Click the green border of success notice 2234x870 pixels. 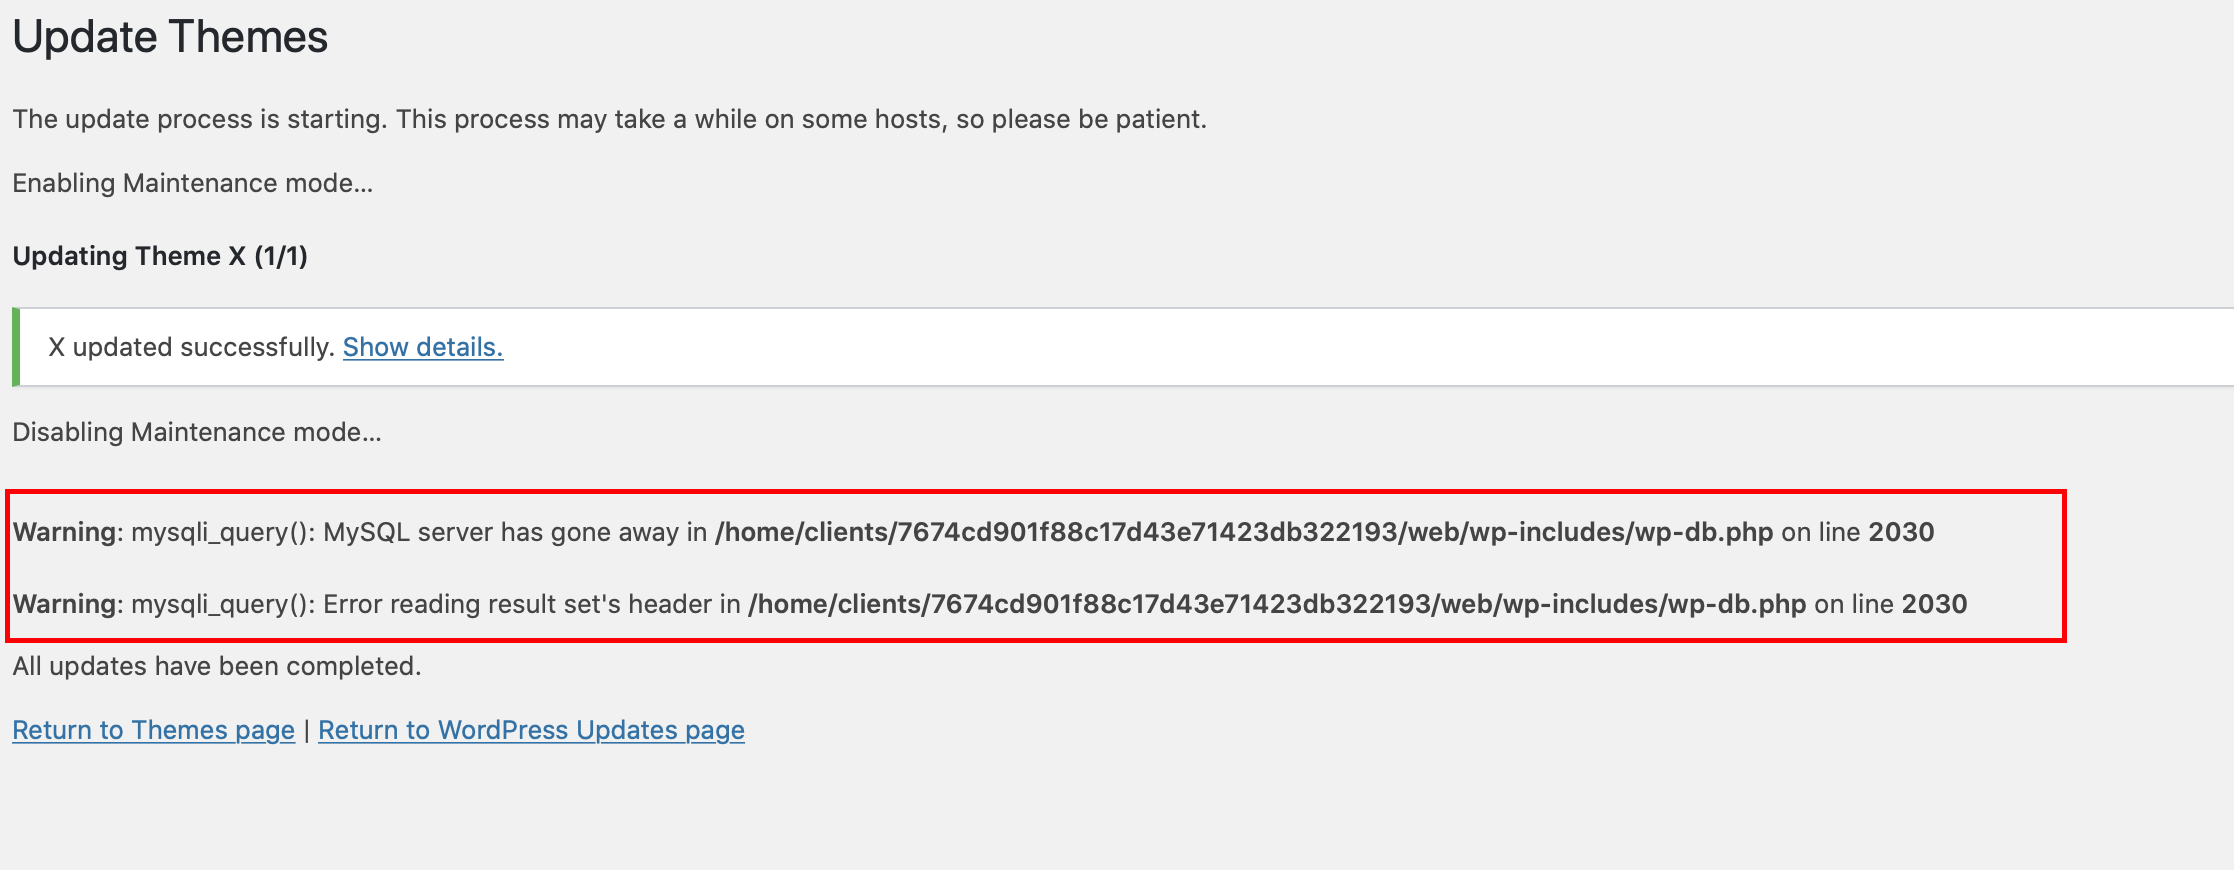tap(16, 347)
